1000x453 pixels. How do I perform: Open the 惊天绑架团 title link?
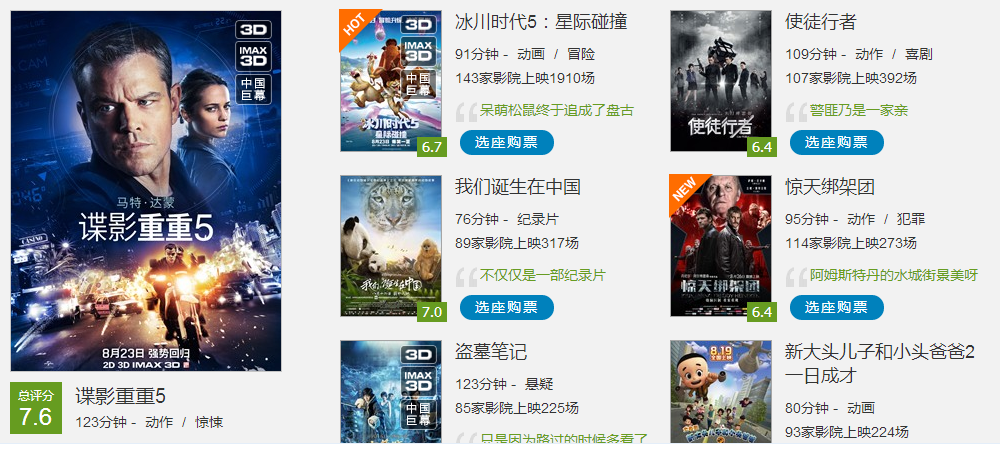(x=829, y=187)
